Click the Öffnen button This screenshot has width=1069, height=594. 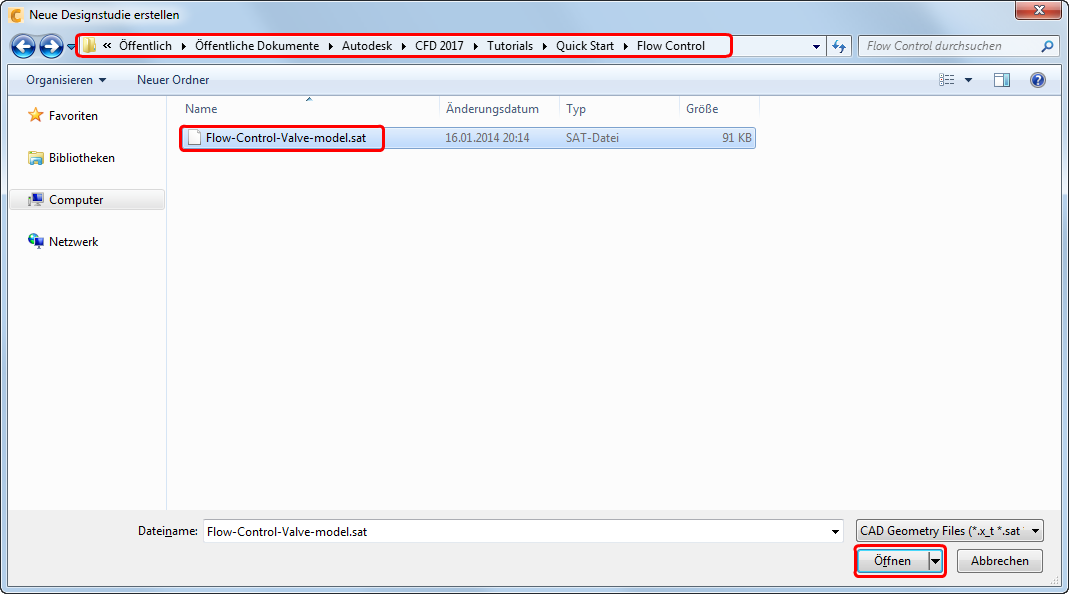(892, 561)
